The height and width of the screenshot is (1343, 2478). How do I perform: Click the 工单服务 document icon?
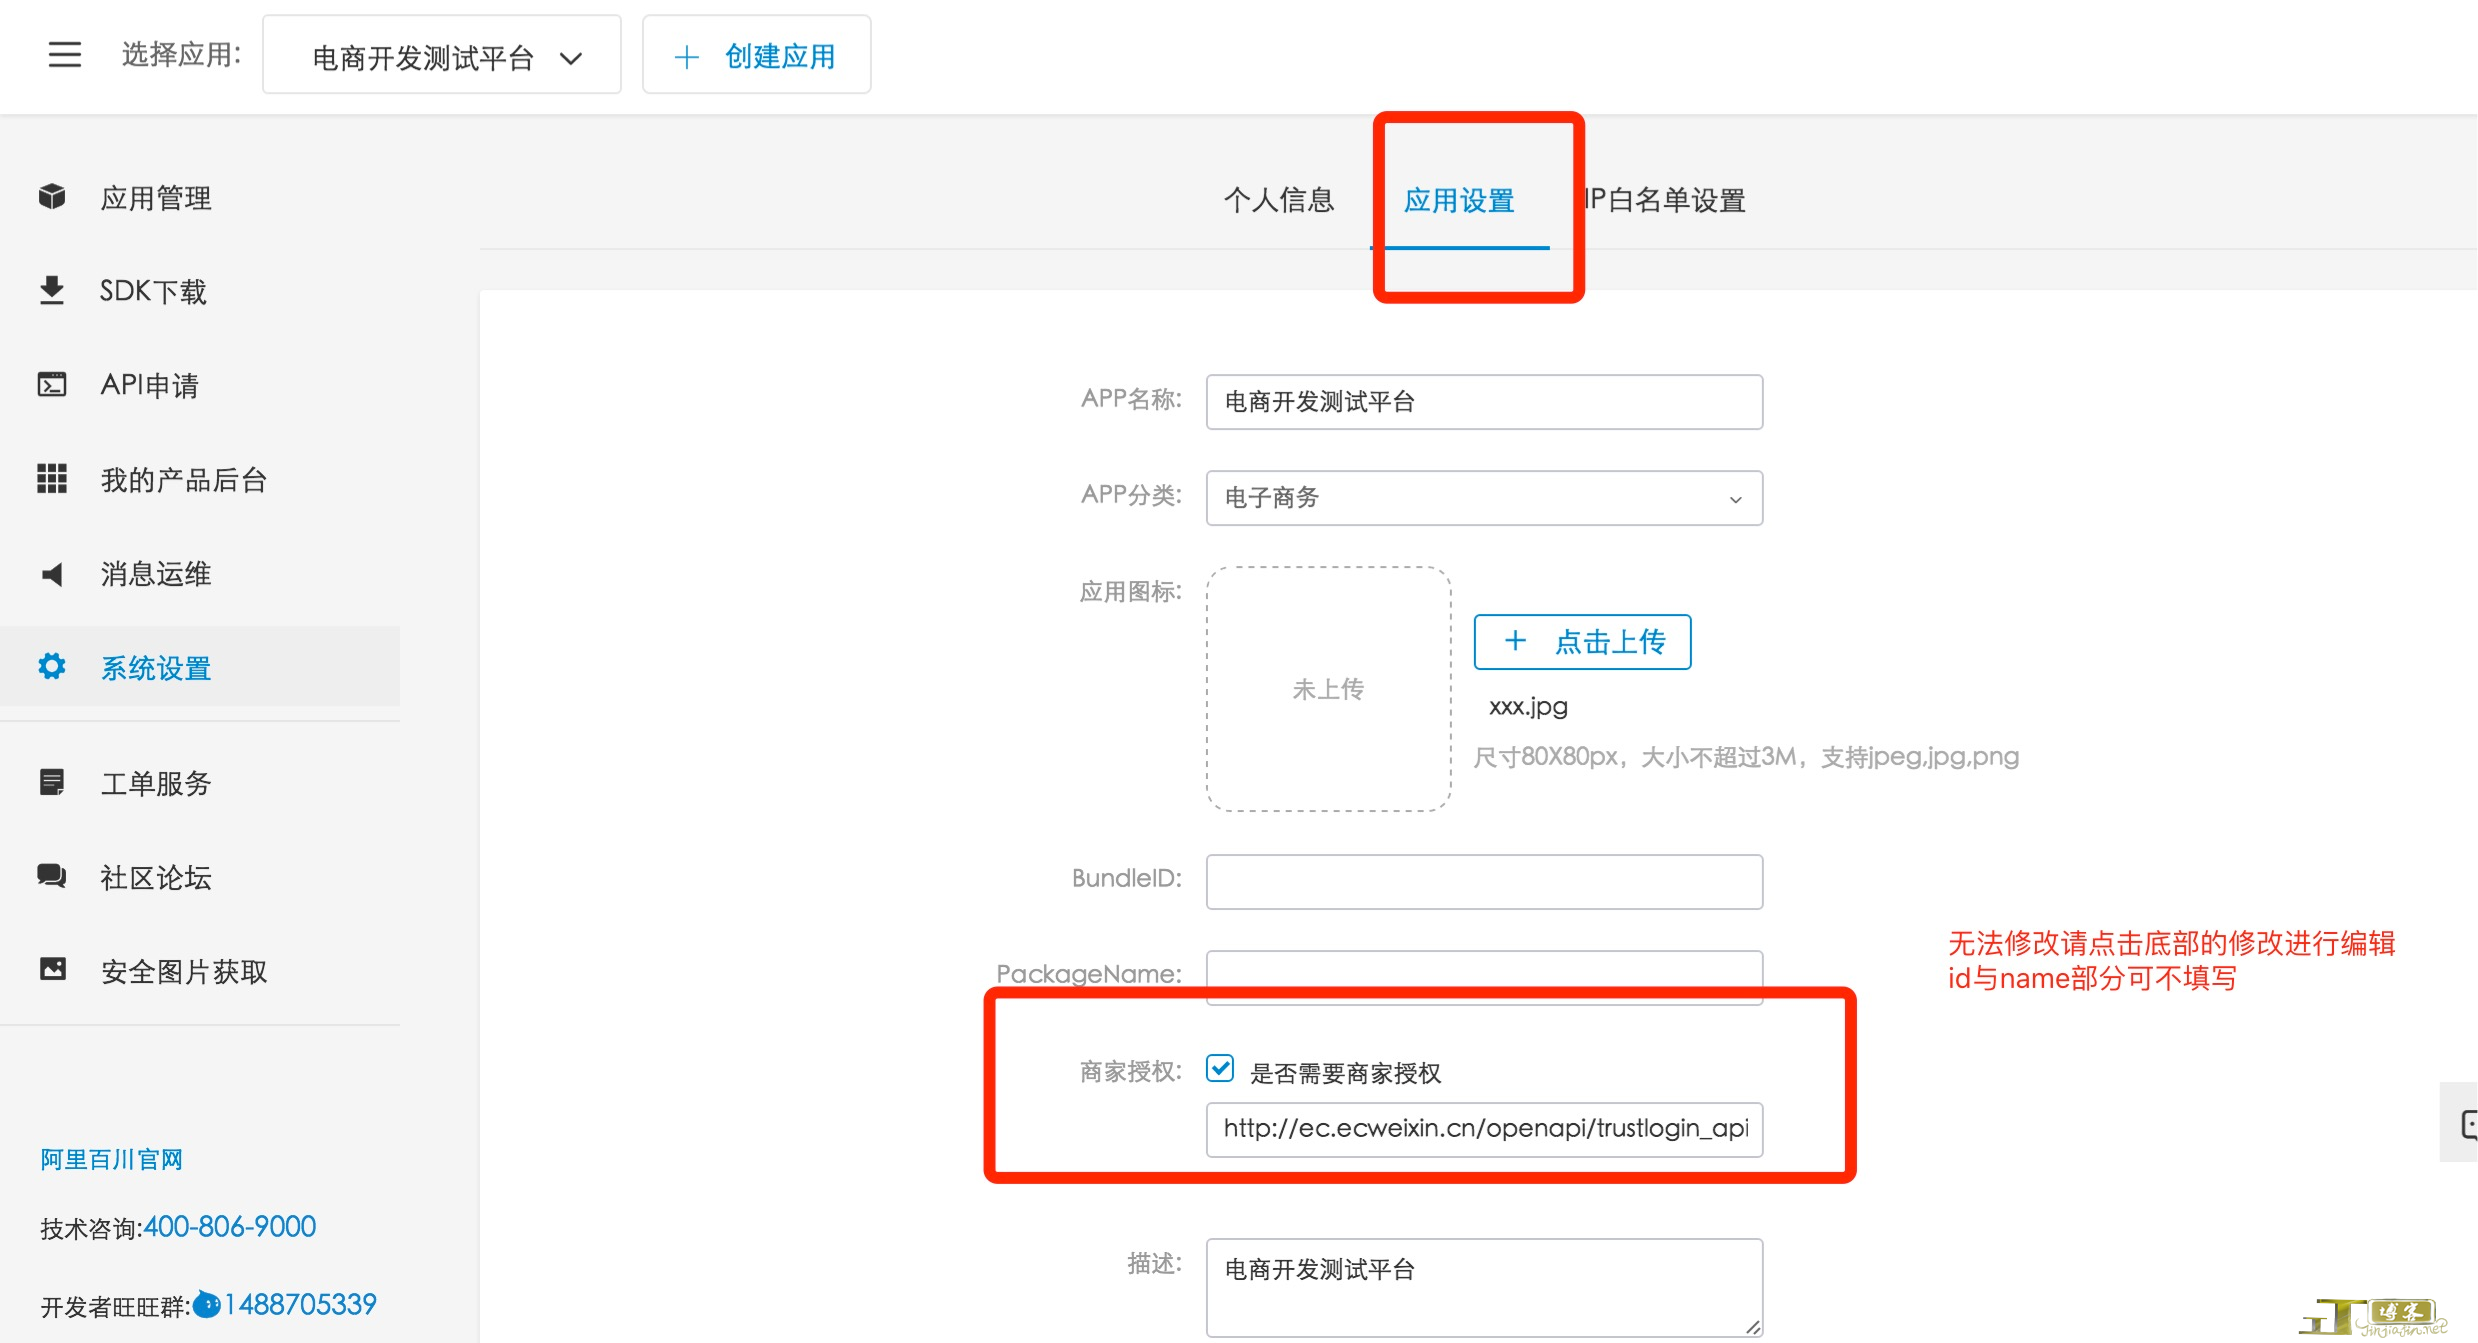pos(52,782)
